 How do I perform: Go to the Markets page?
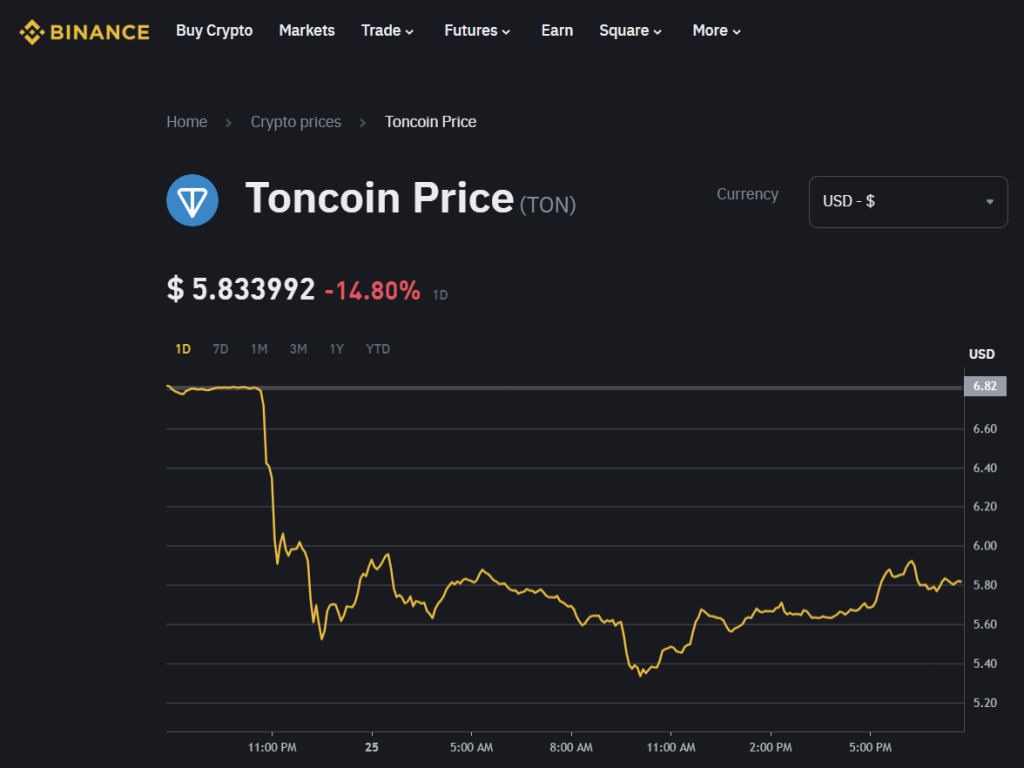click(x=307, y=31)
